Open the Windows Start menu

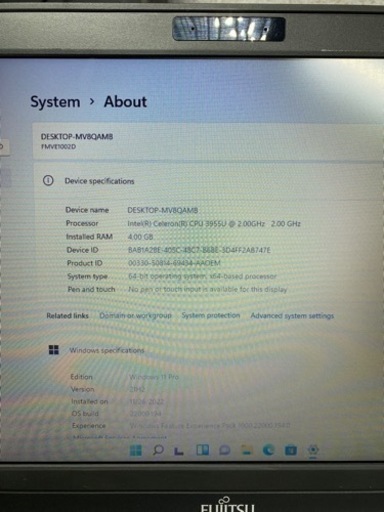tap(135, 450)
